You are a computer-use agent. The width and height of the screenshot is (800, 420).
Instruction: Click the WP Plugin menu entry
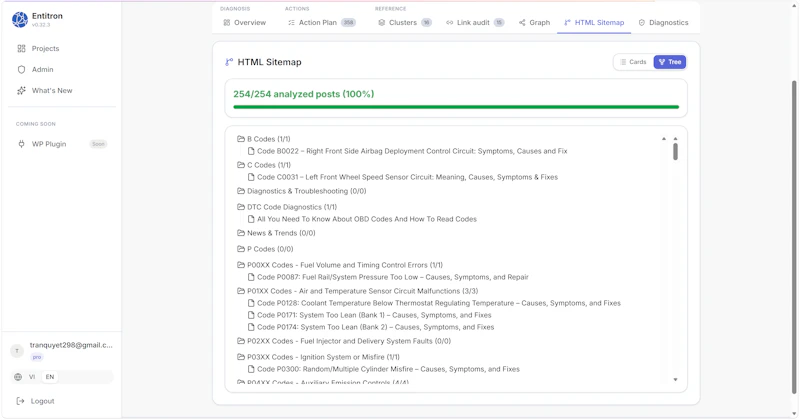tap(61, 144)
